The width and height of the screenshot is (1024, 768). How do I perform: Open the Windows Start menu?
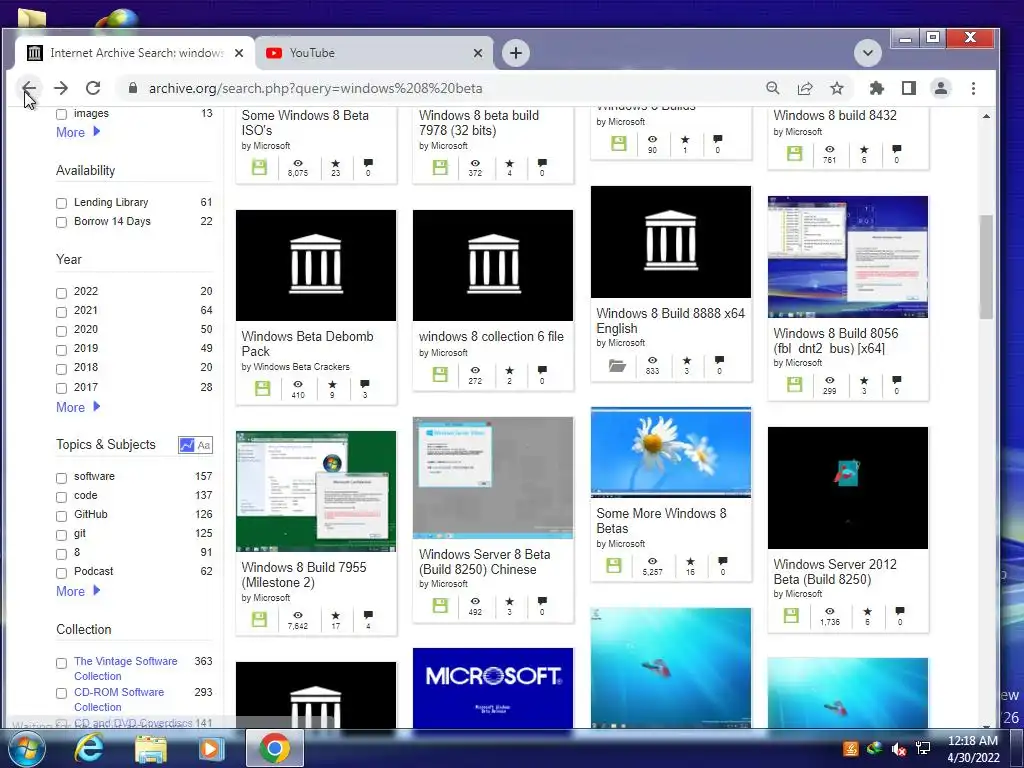[26, 748]
